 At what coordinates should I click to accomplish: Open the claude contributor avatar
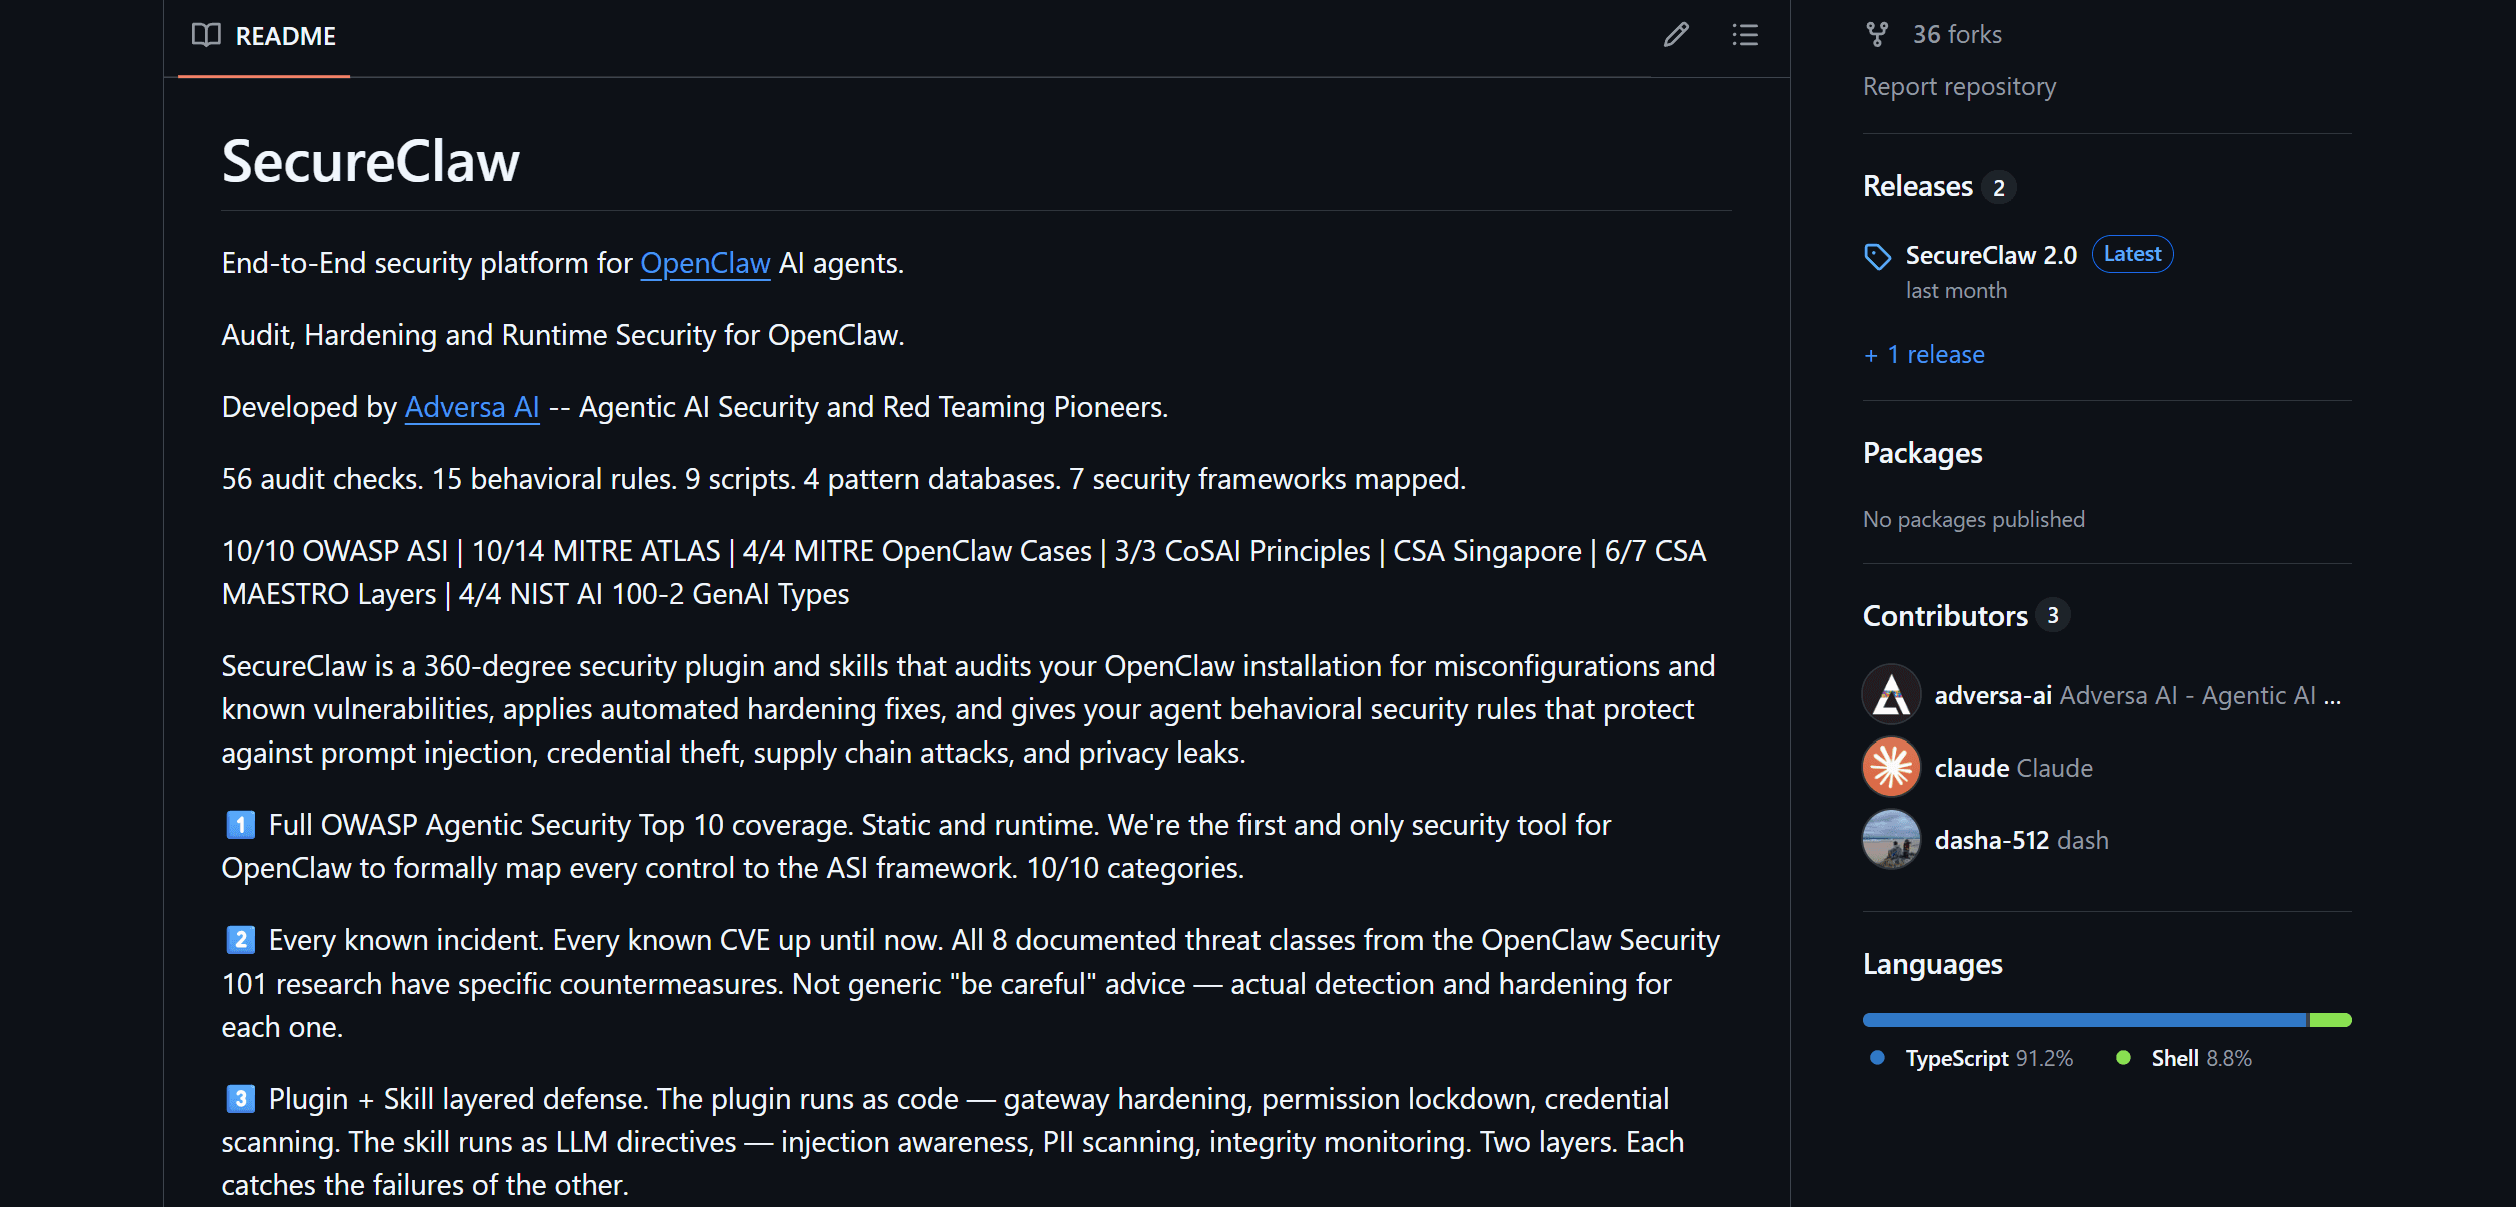pyautogui.click(x=1890, y=767)
